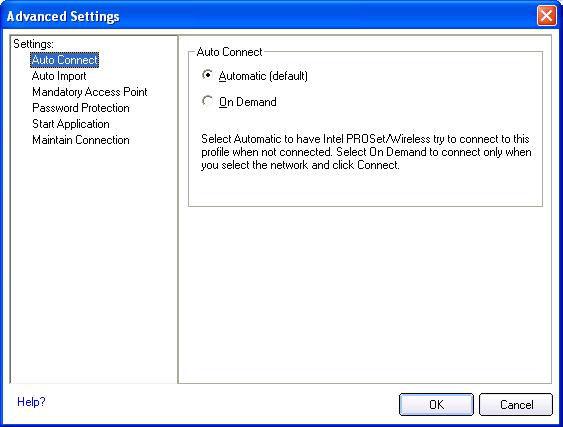This screenshot has width=563, height=427.
Task: Click blank area below Auto Connect group
Action: tap(365, 294)
